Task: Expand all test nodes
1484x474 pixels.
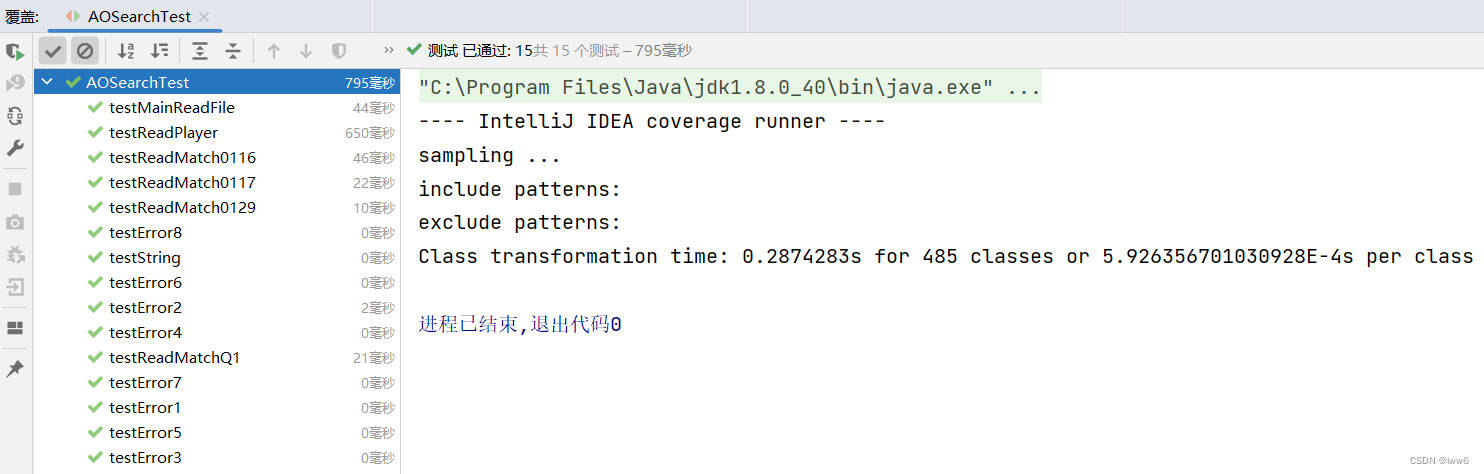Action: [200, 50]
